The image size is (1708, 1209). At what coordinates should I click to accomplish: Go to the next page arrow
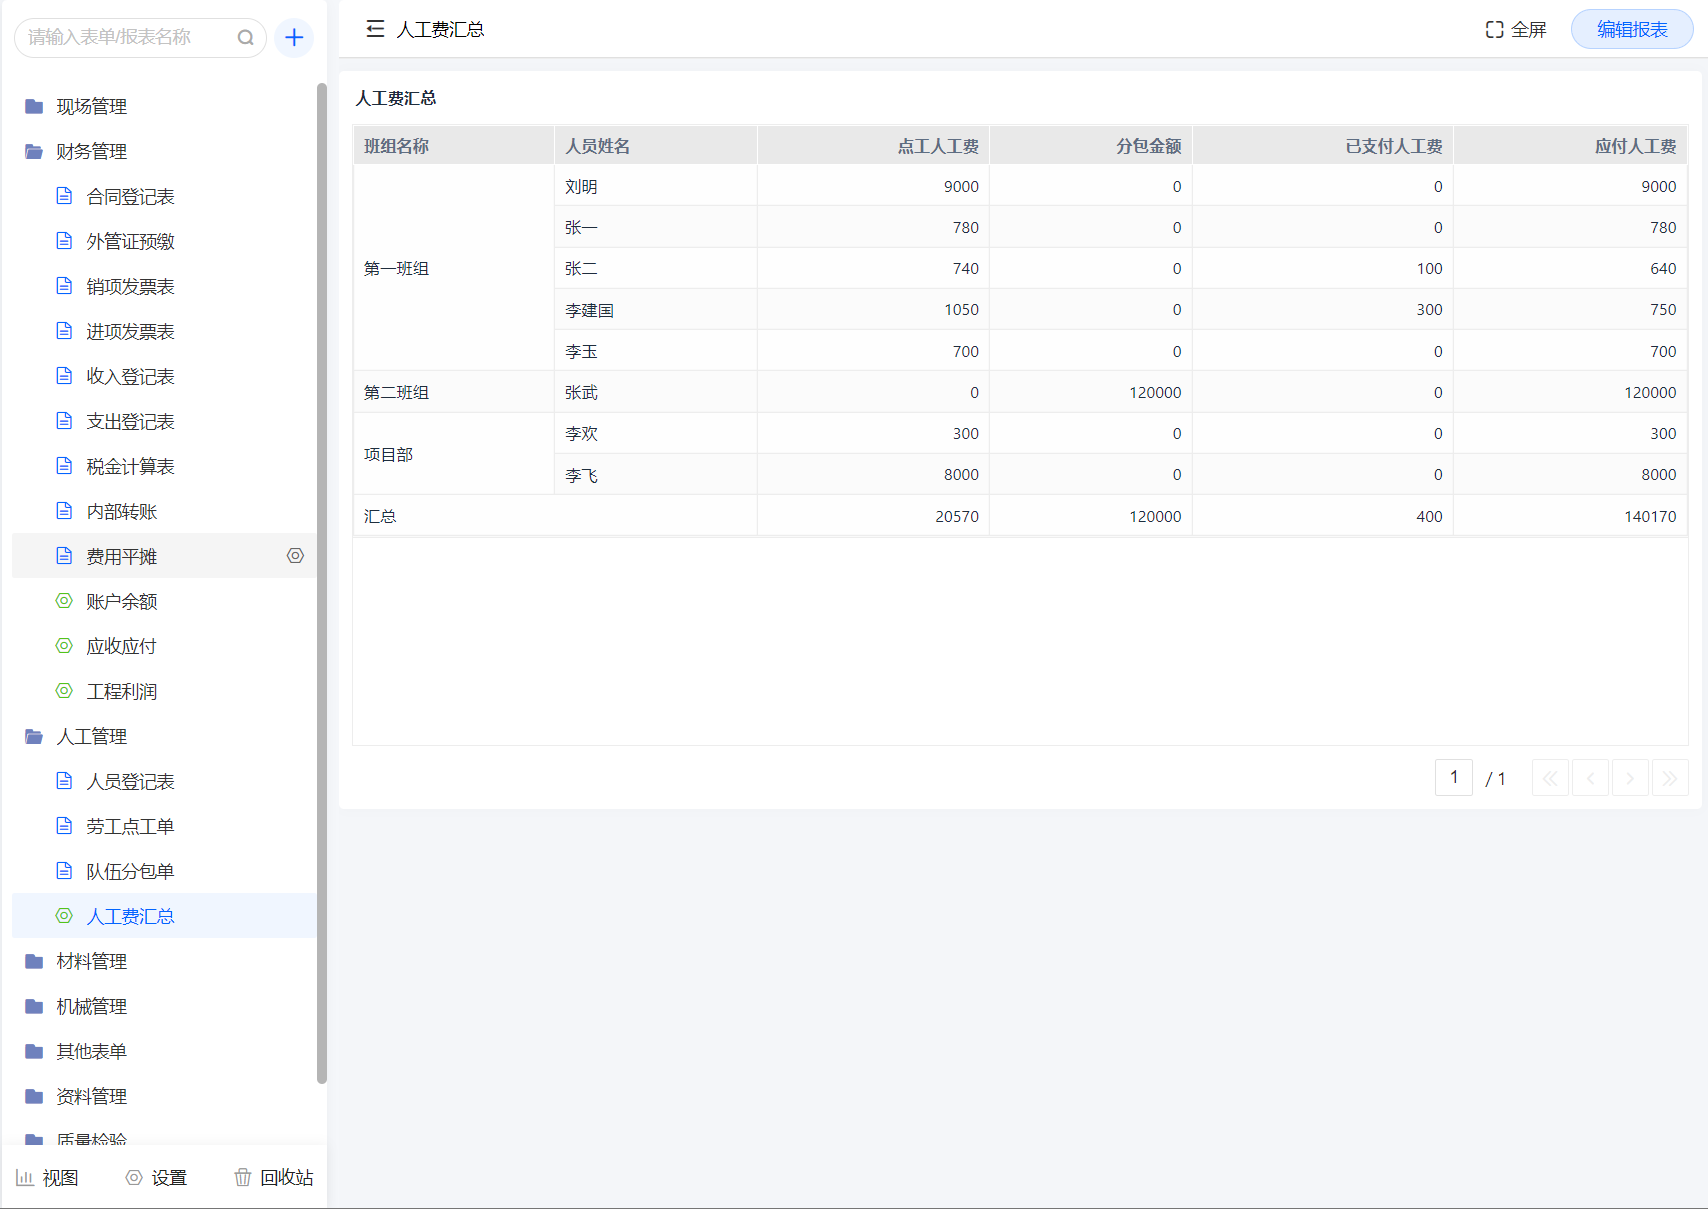(1630, 778)
